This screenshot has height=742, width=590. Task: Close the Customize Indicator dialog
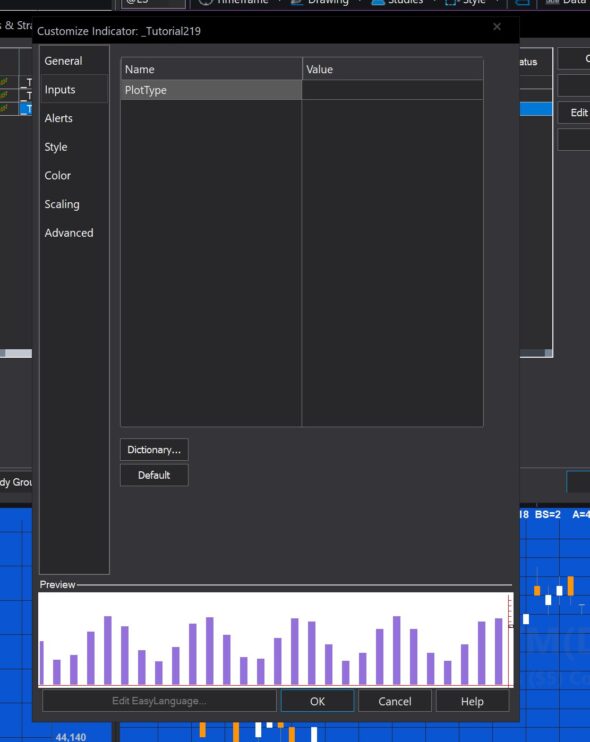click(497, 27)
